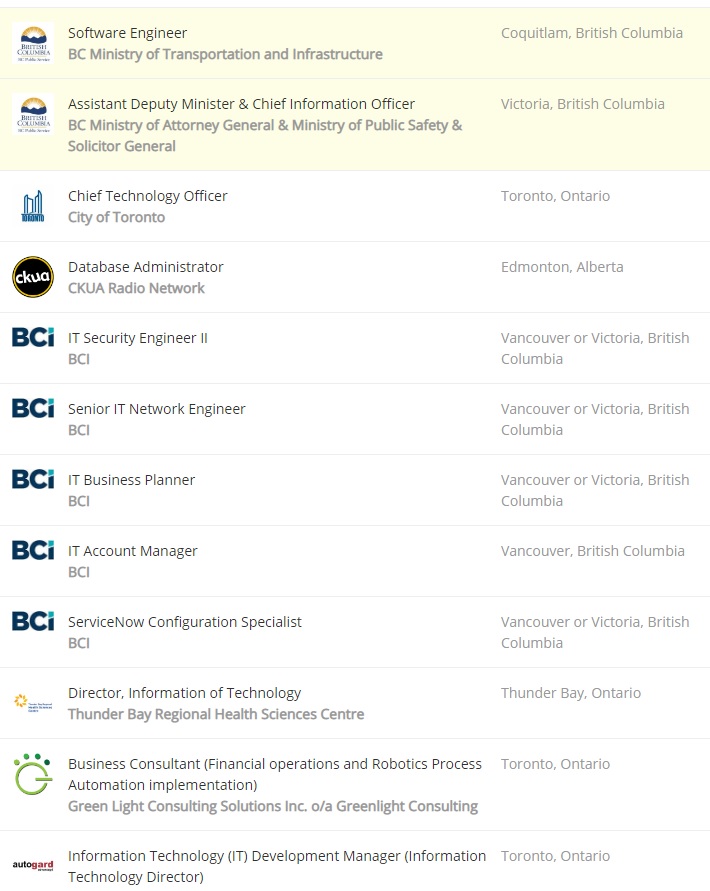710x891 pixels.
Task: Click the Edmonton, Alberta location text
Action: (x=561, y=267)
